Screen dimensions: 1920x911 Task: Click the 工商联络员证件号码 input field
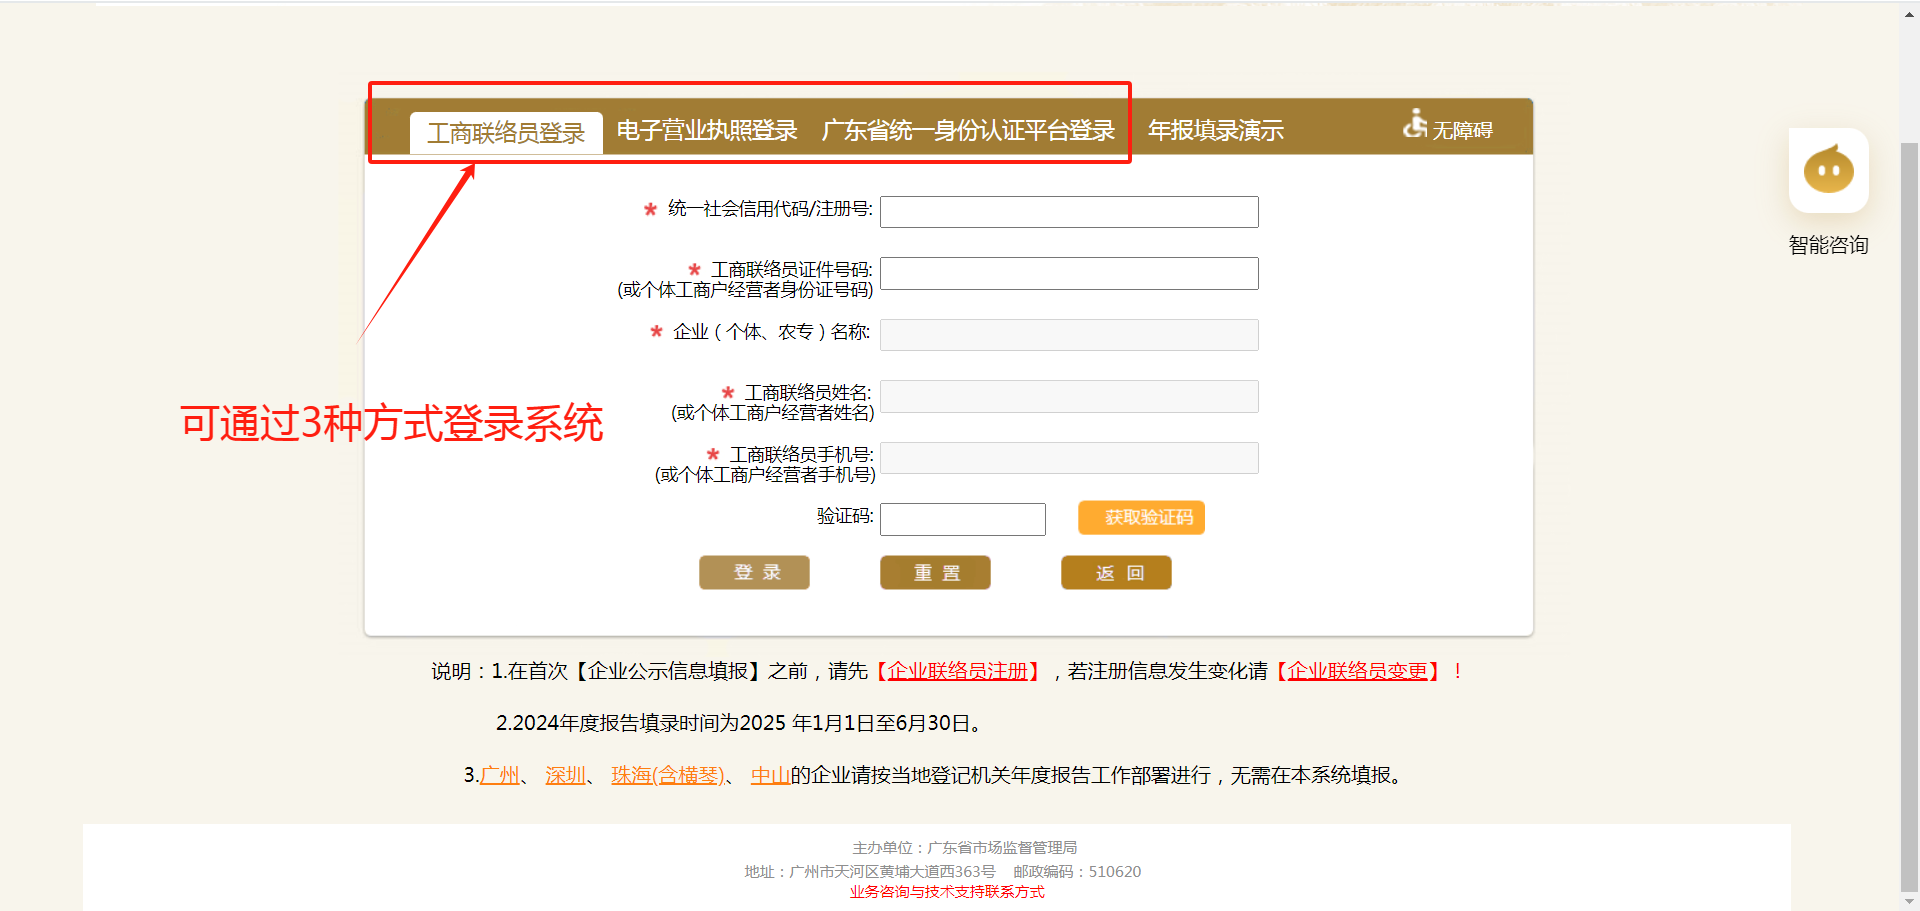click(1068, 274)
